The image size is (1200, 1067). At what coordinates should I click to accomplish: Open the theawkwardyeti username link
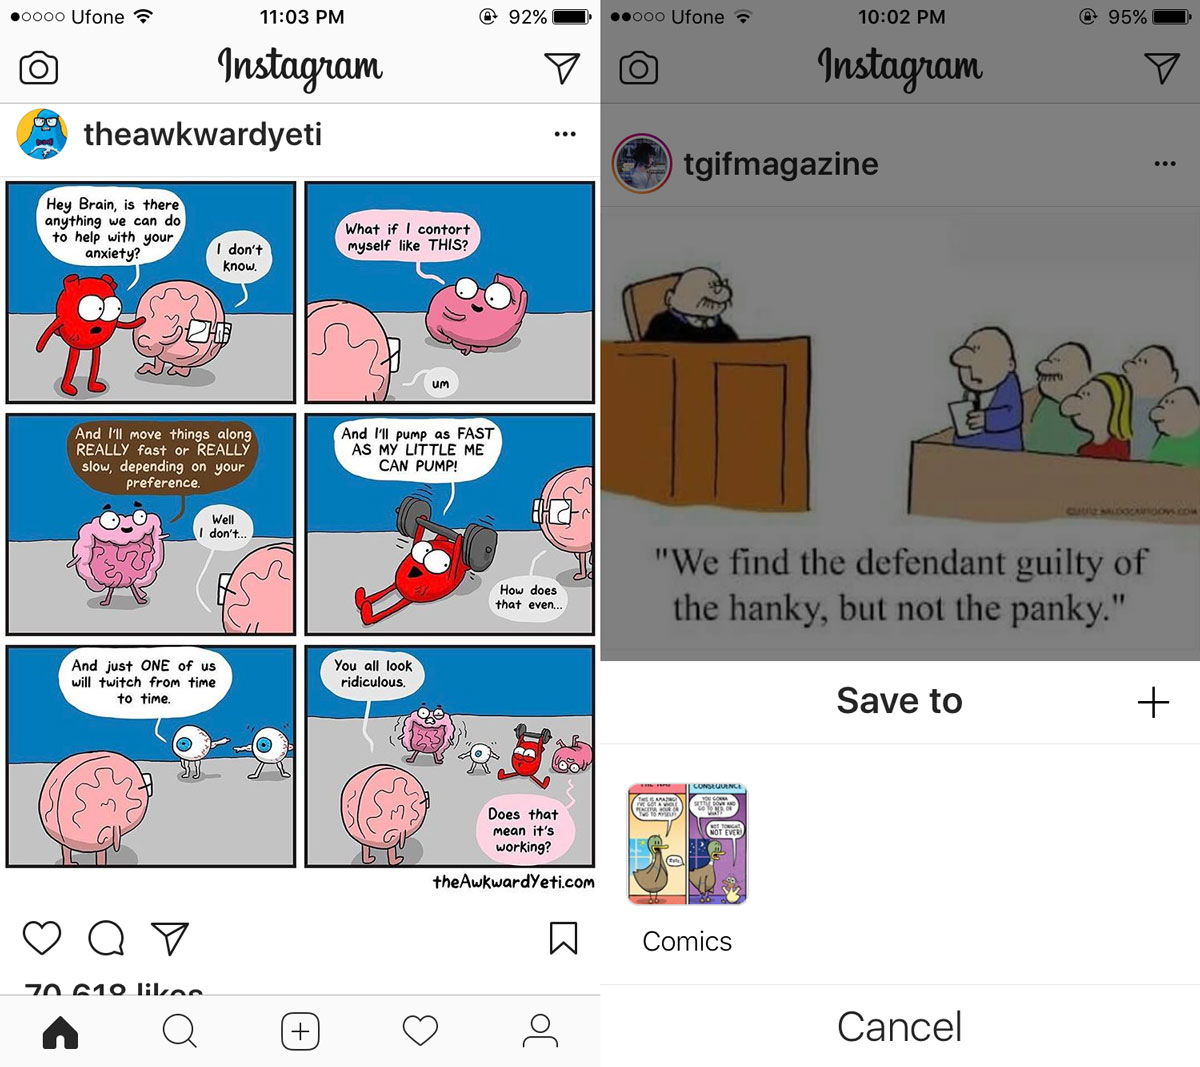pos(203,134)
